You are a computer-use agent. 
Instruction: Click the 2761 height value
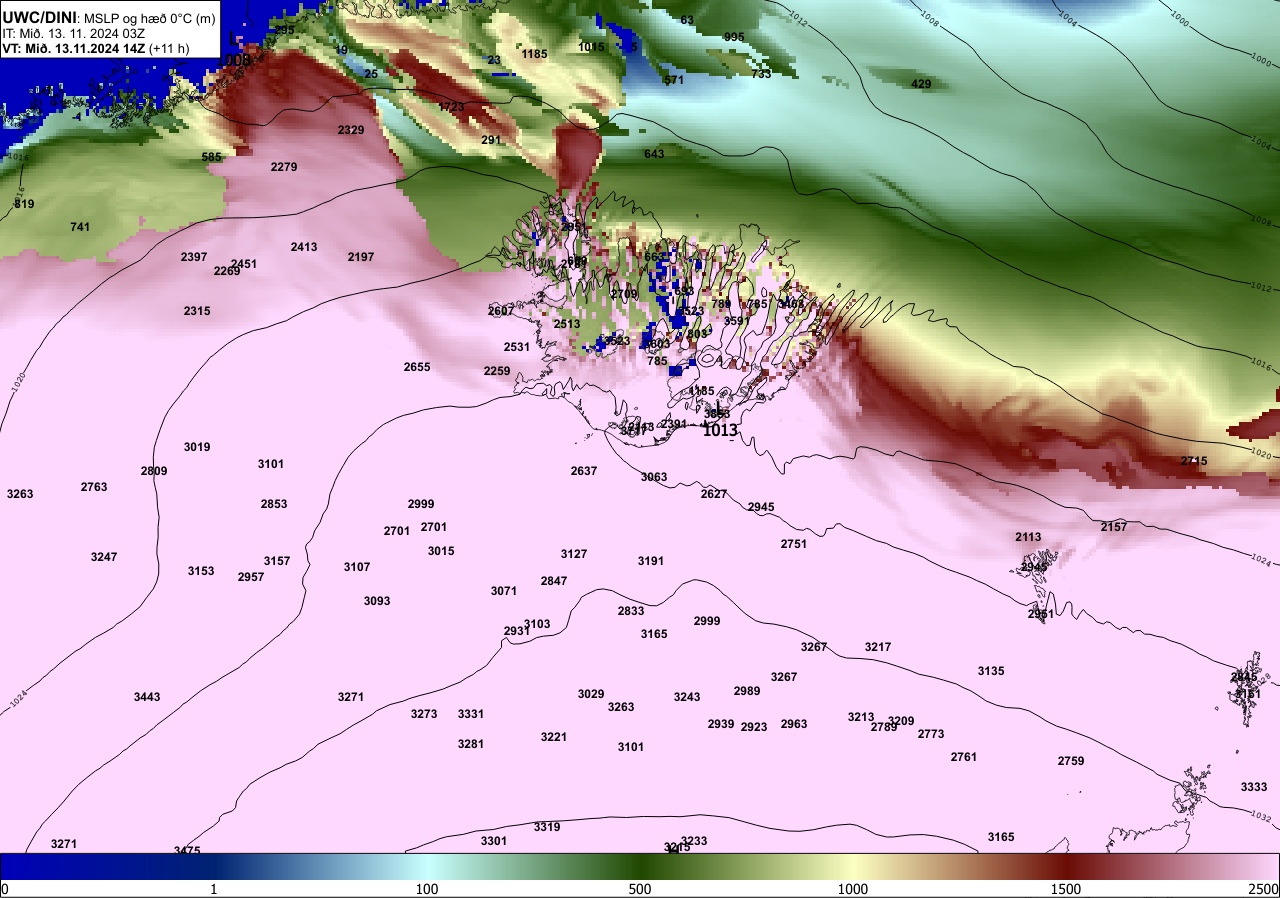click(x=964, y=757)
